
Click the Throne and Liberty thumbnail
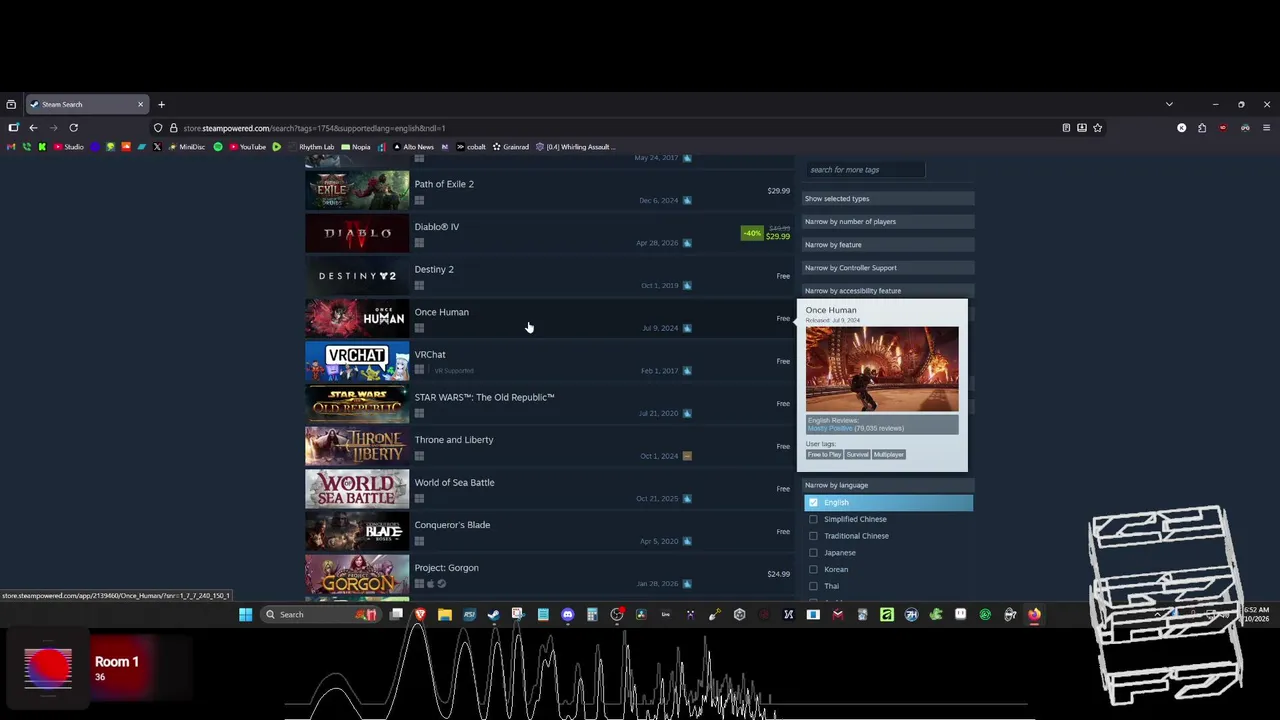[x=357, y=446]
